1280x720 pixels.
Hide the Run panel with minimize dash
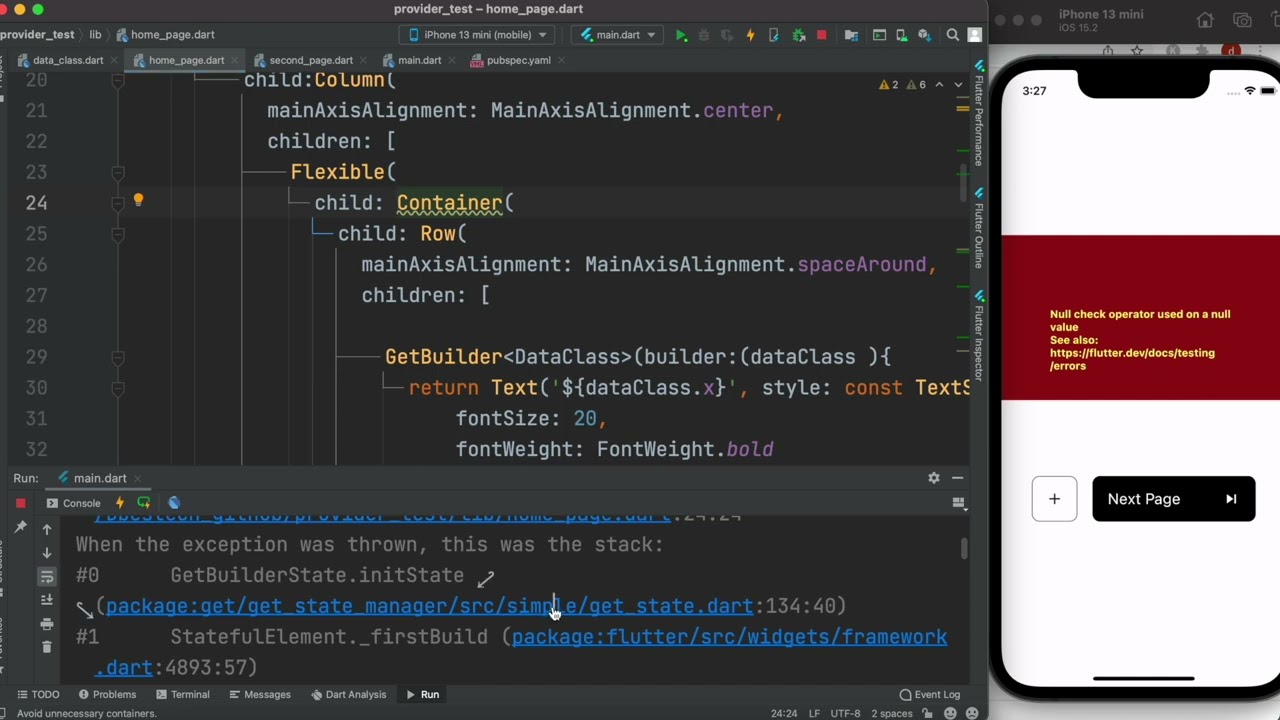click(957, 478)
